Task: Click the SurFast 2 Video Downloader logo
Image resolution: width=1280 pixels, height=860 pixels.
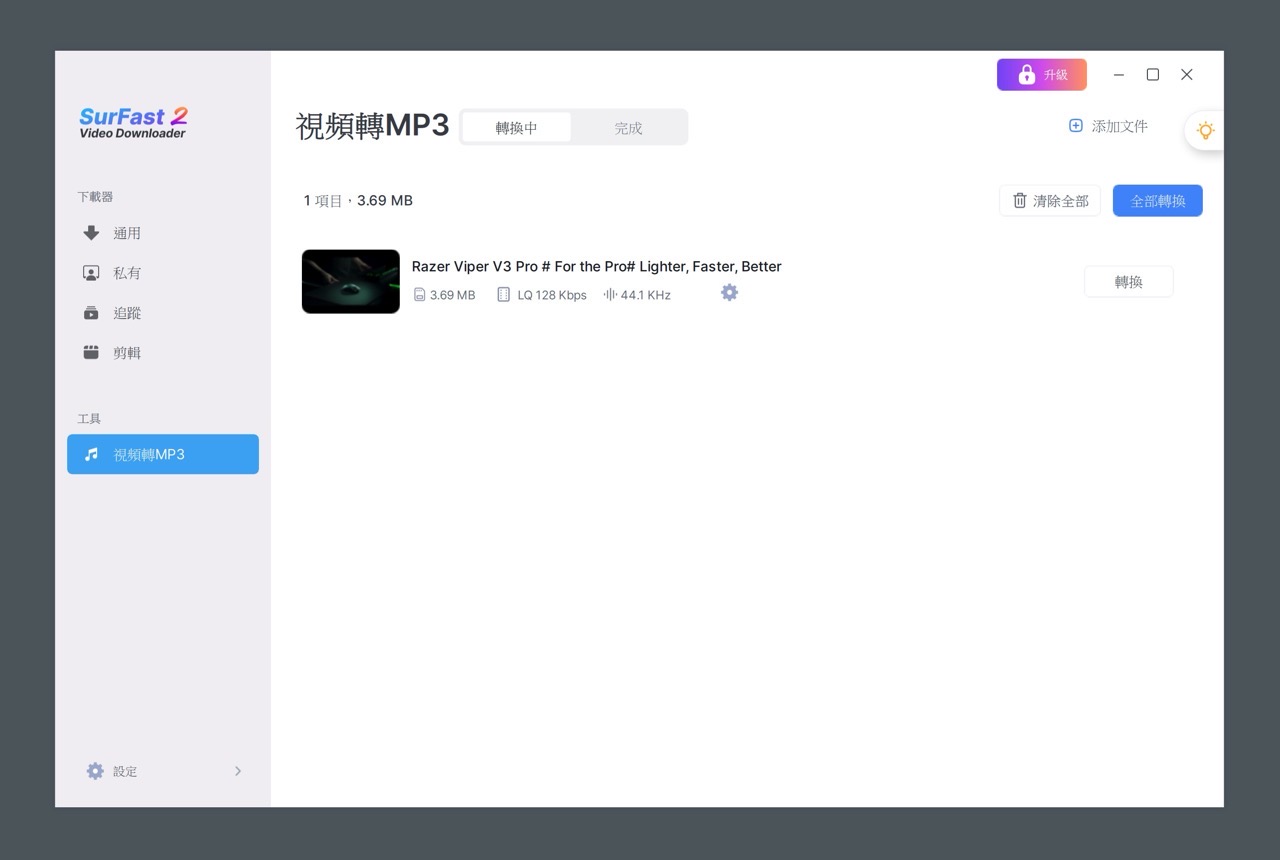Action: click(134, 122)
